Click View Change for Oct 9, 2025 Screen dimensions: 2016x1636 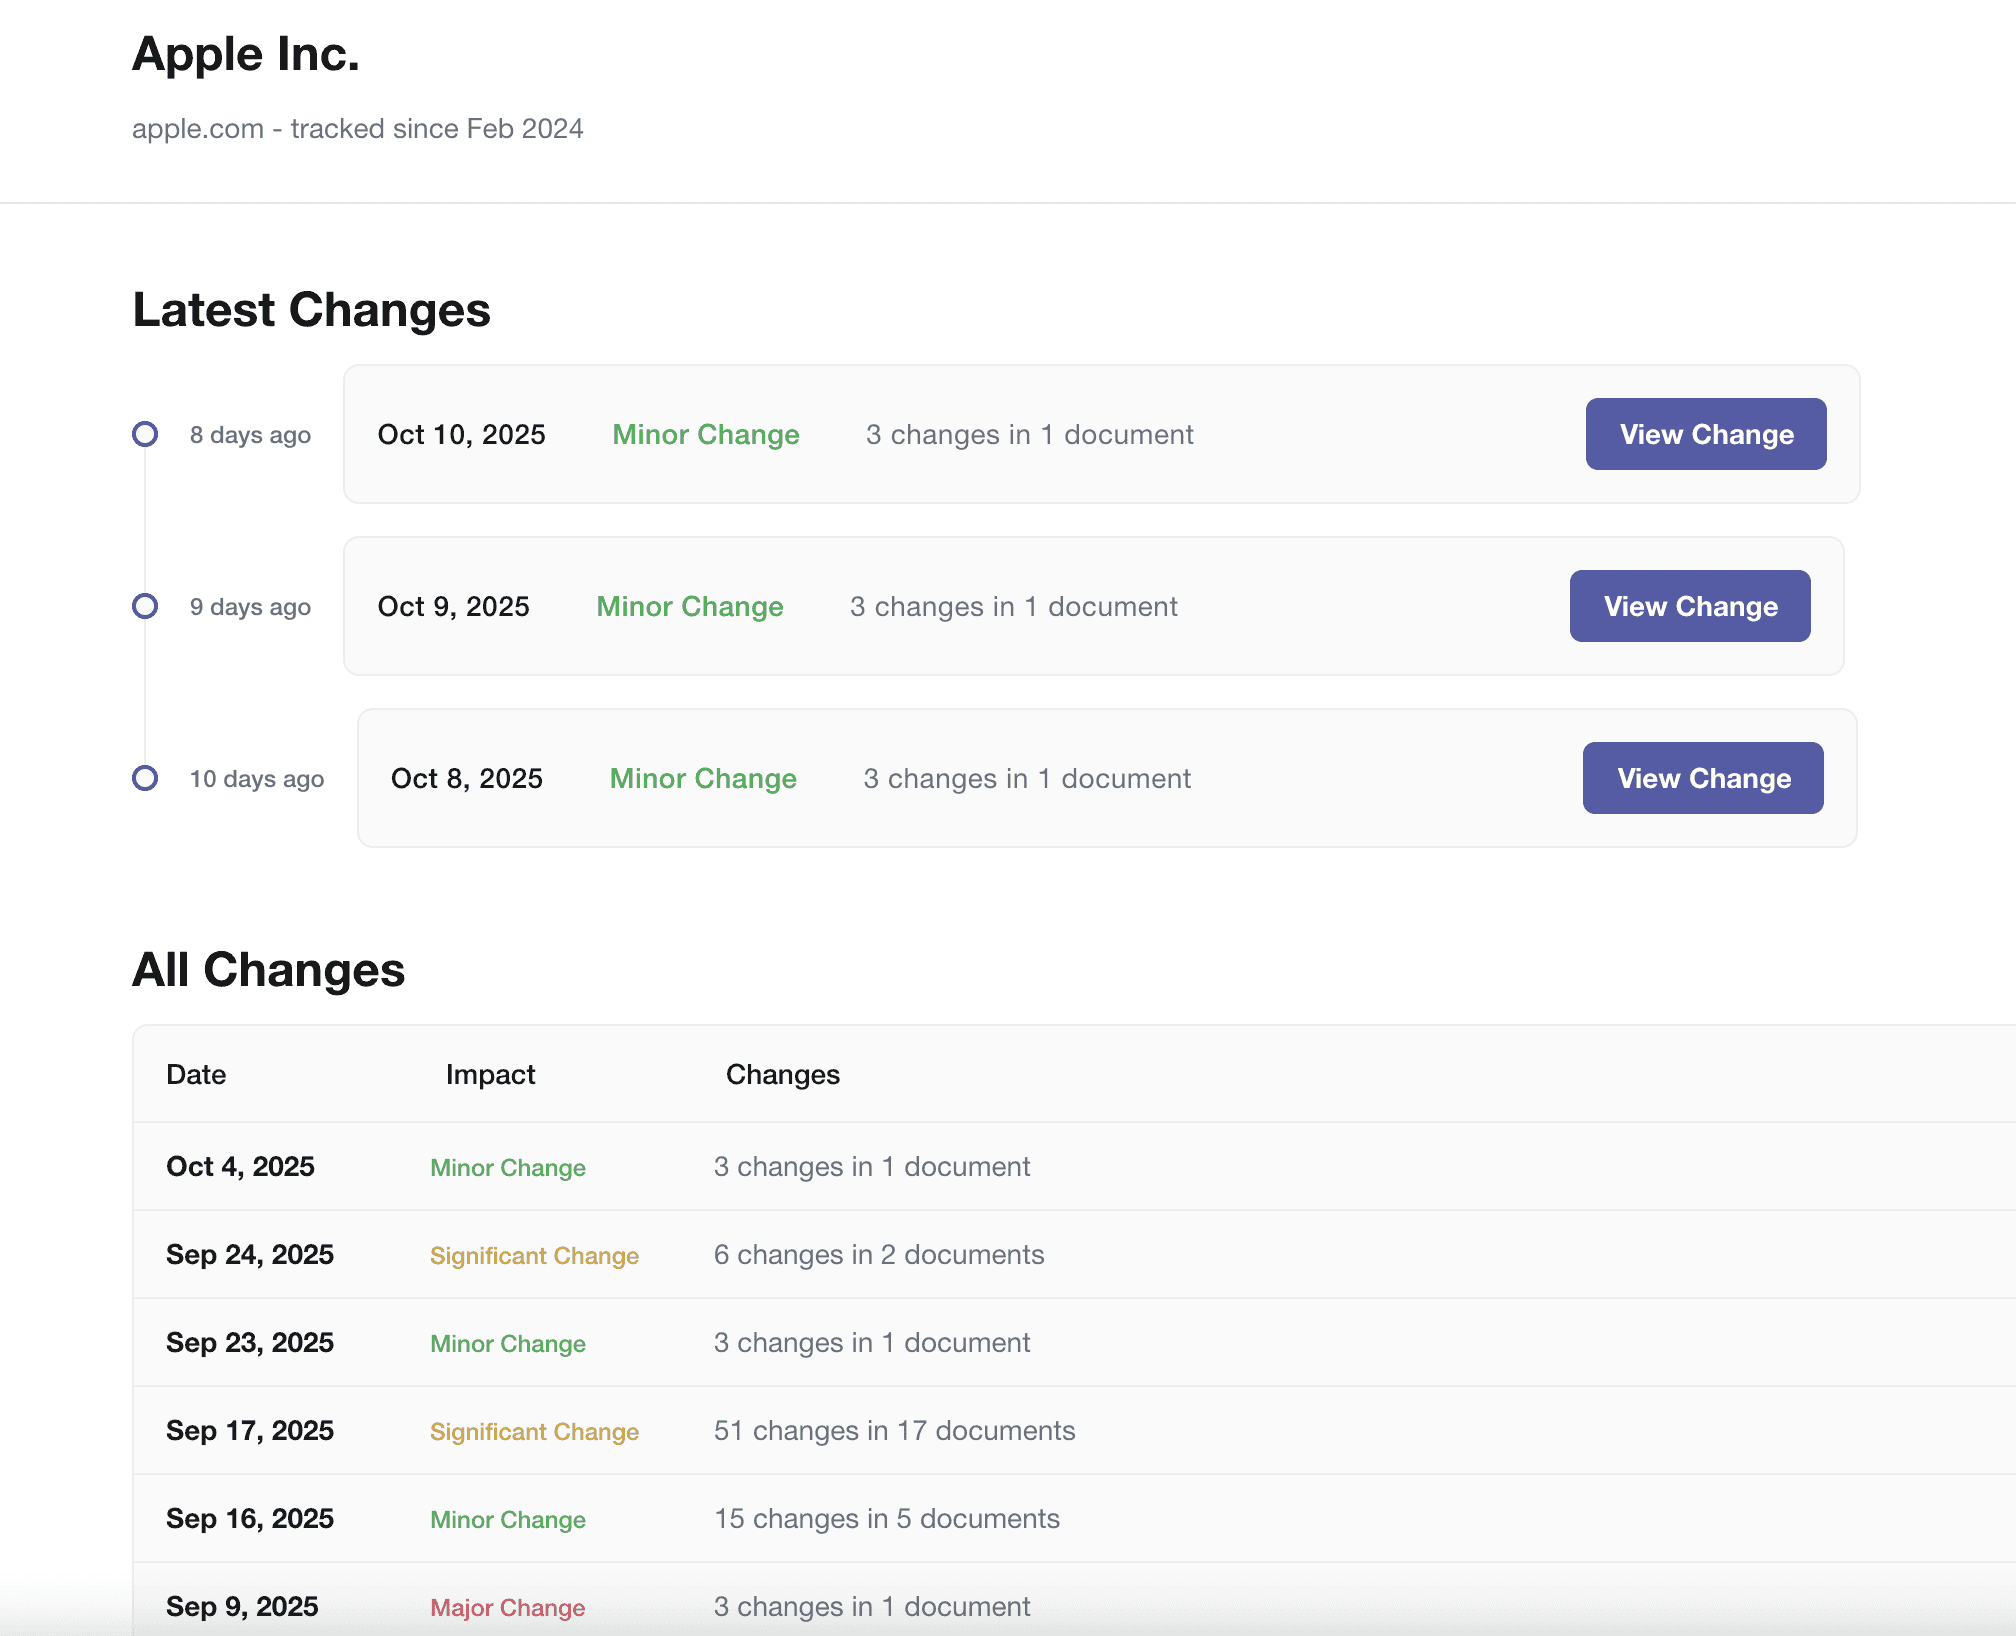[x=1690, y=606]
